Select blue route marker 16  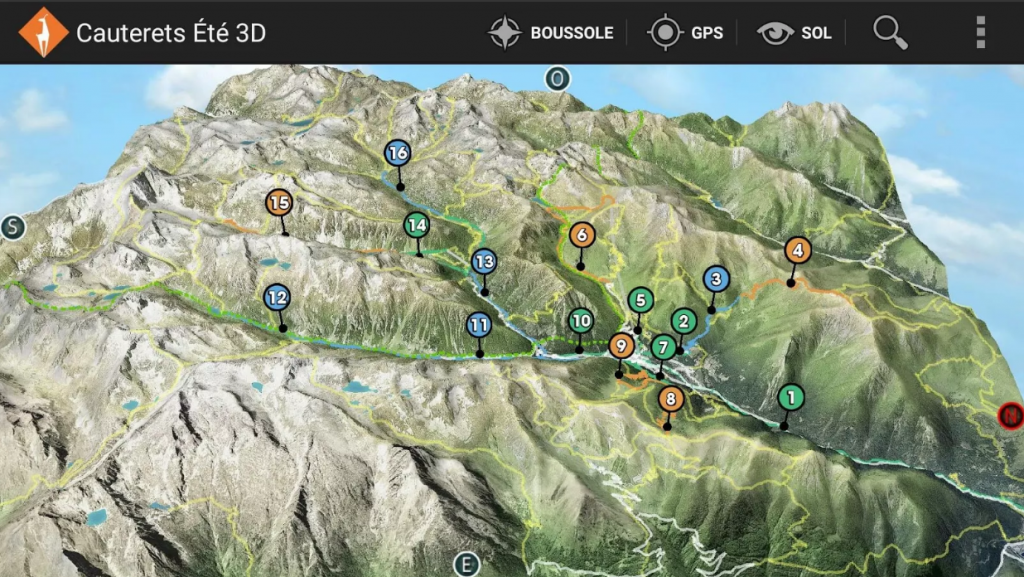click(x=398, y=153)
